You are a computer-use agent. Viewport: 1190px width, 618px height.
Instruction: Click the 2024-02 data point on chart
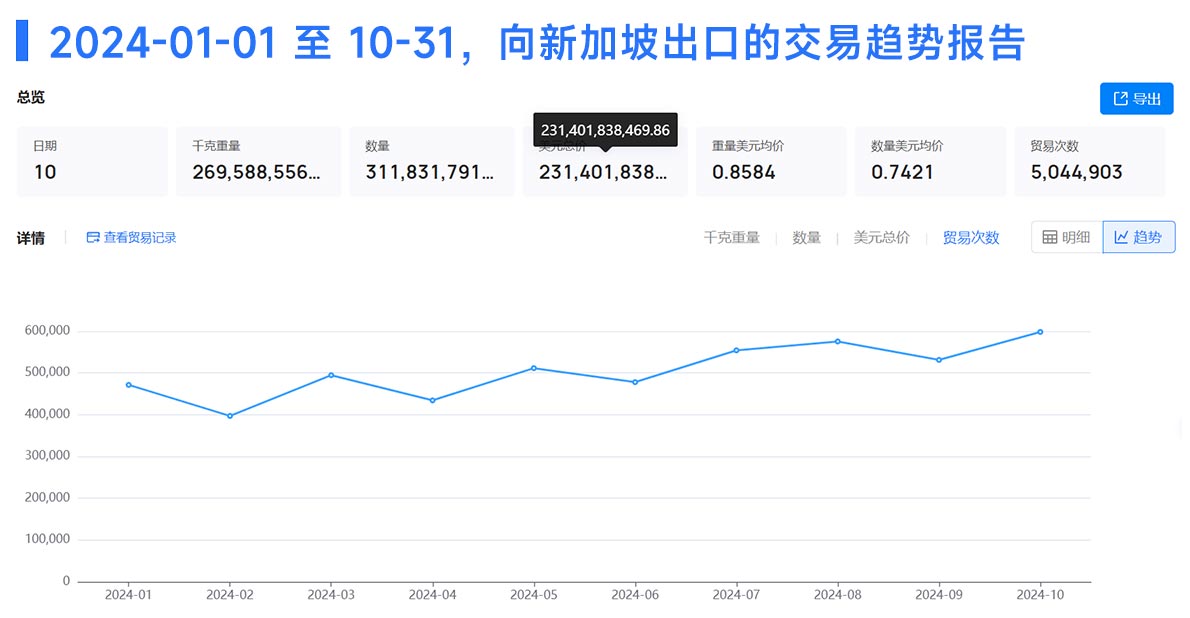click(x=230, y=416)
